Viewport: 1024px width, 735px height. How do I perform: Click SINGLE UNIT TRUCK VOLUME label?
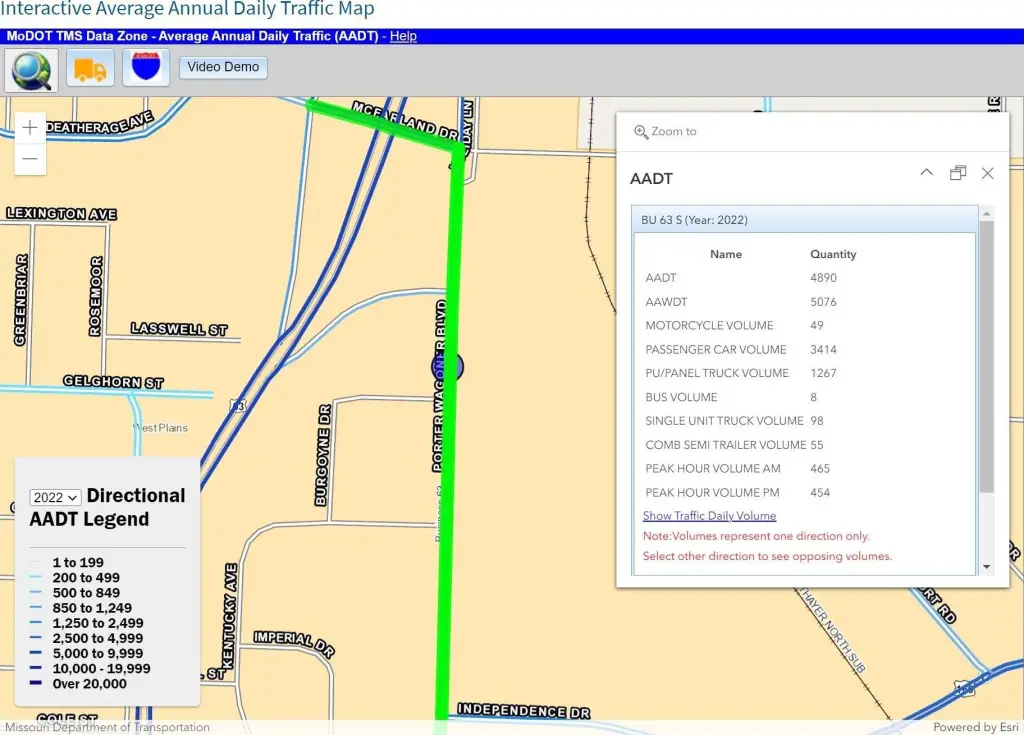pyautogui.click(x=724, y=421)
